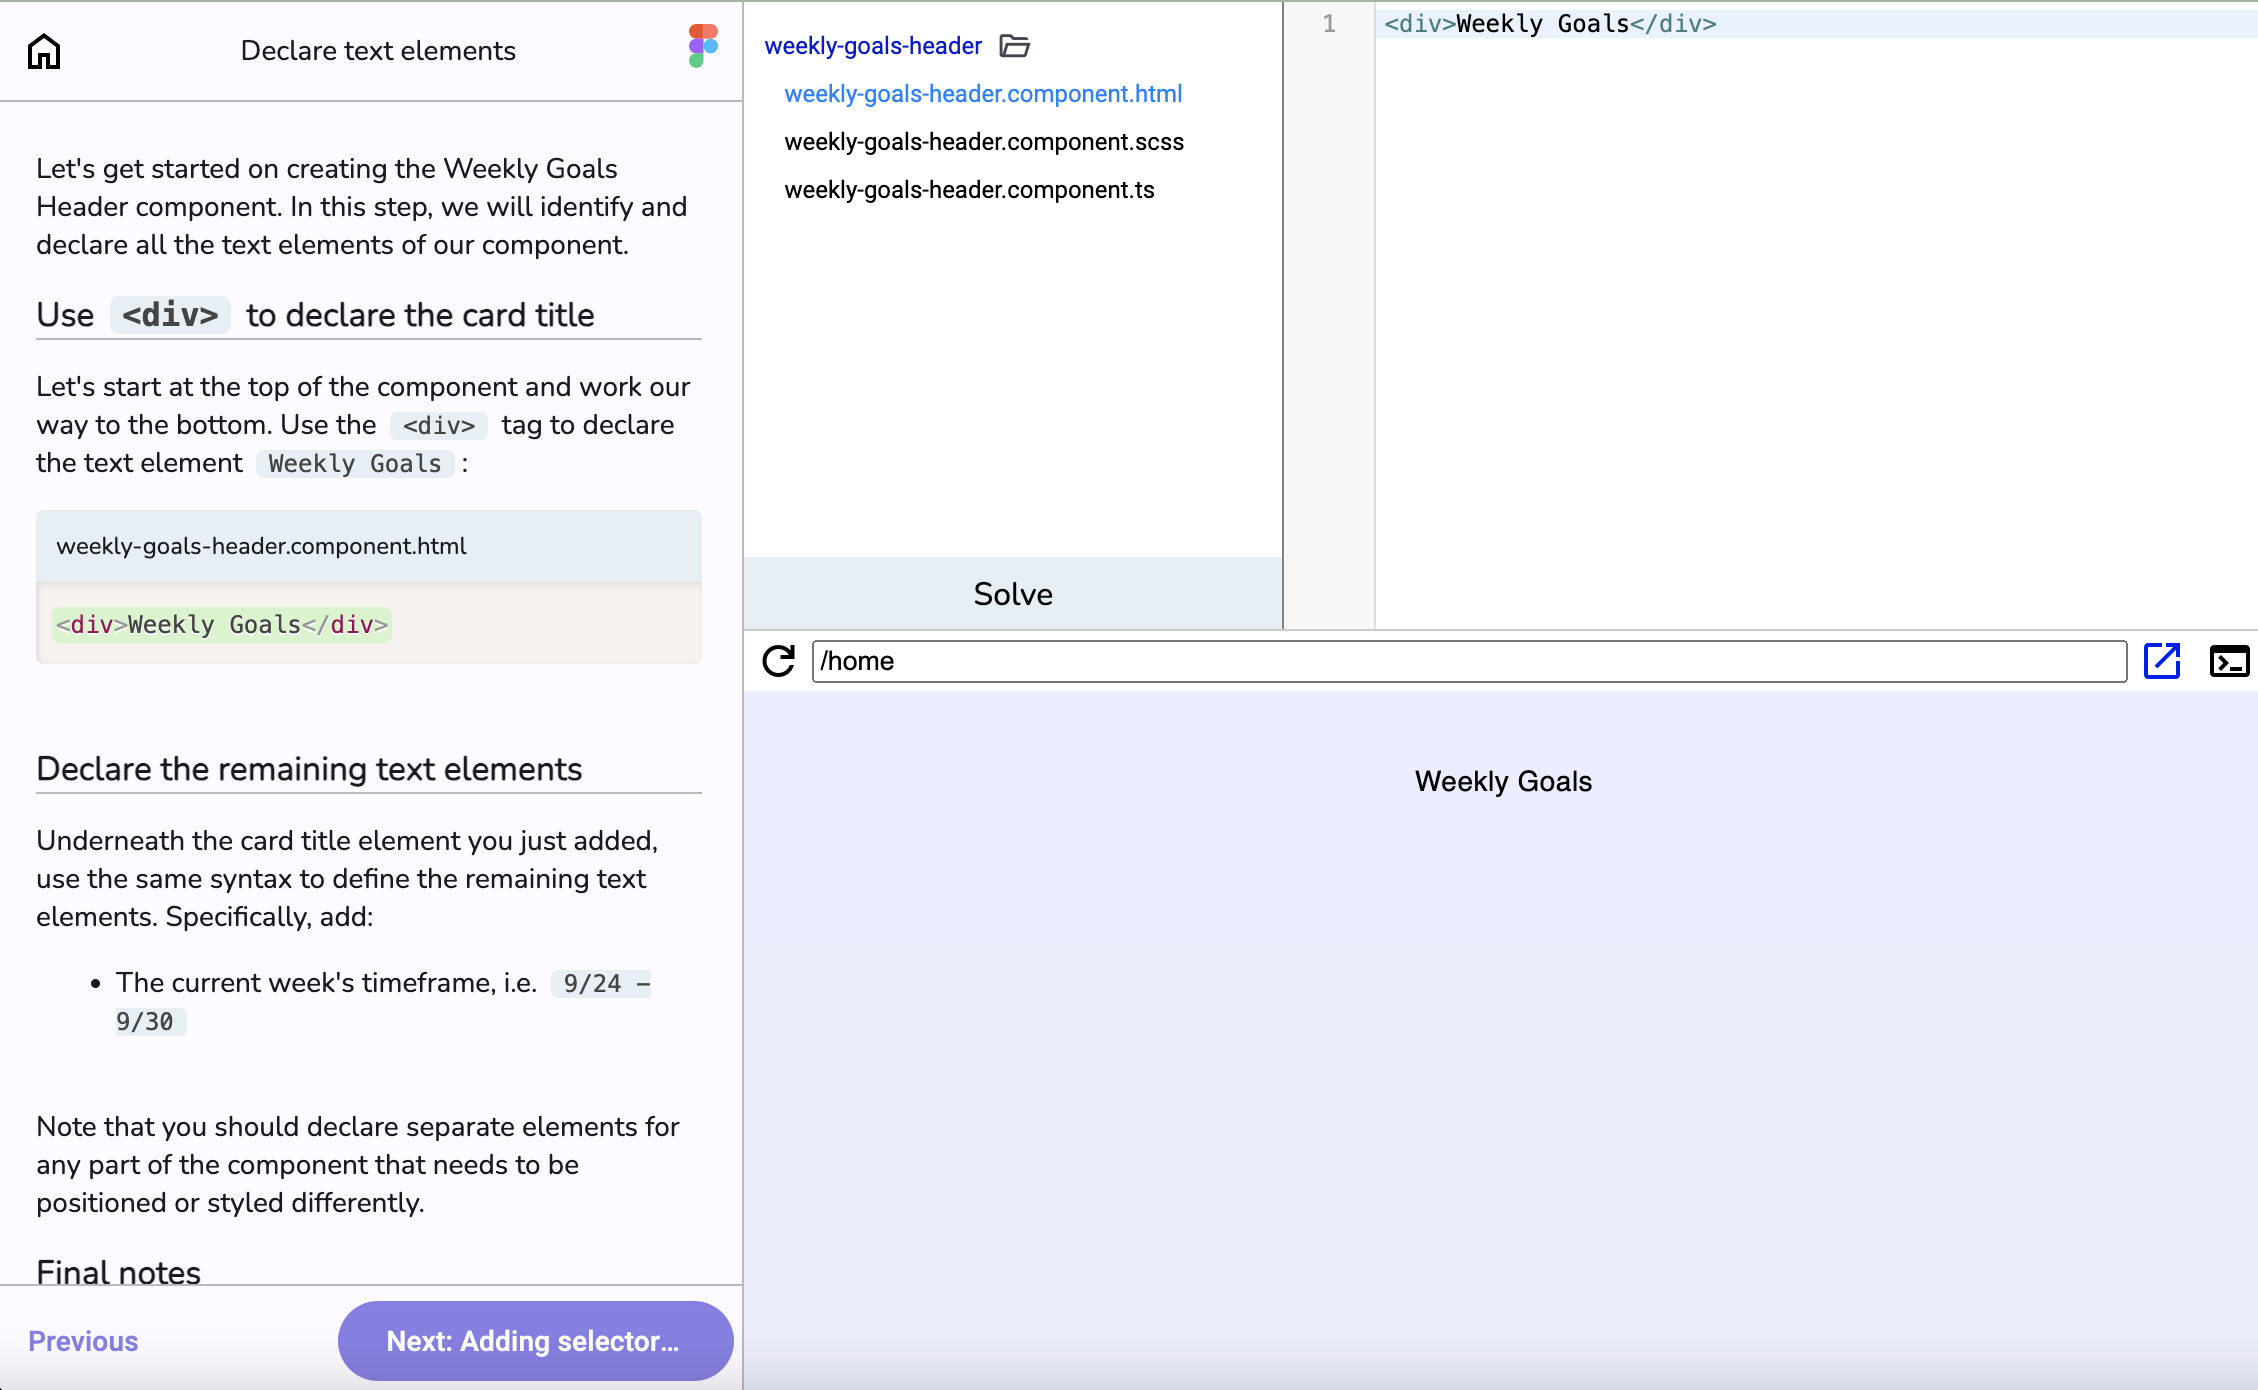Image resolution: width=2258 pixels, height=1390 pixels.
Task: Click the snippet filename header bar
Action: (x=368, y=546)
